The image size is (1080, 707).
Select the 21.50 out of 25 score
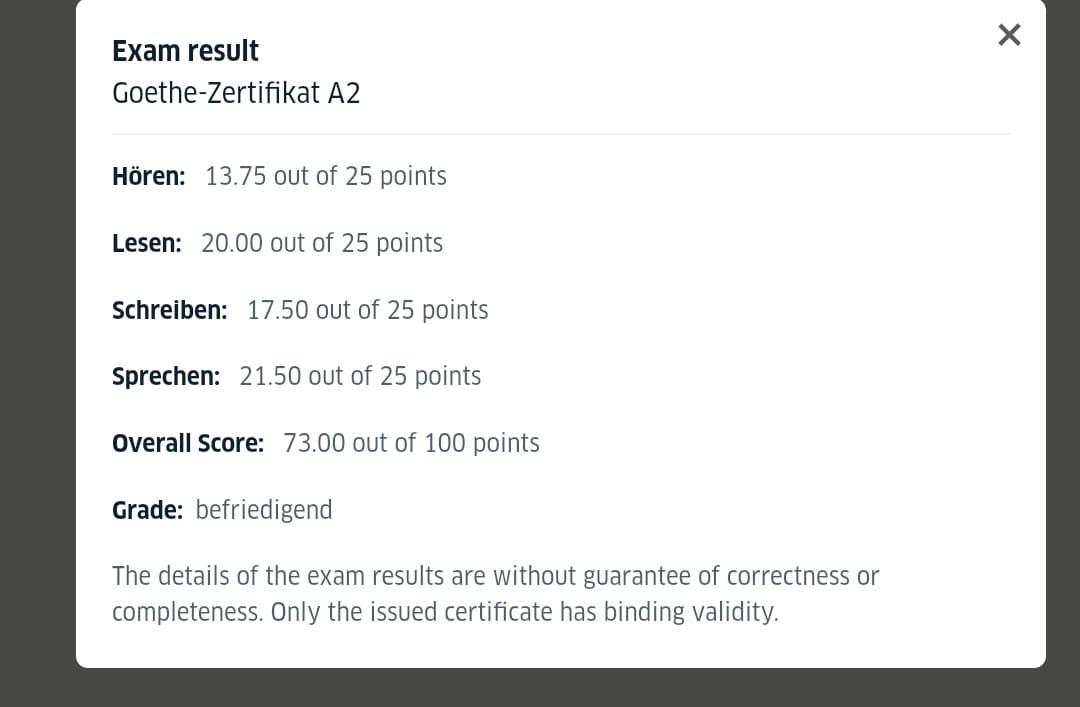pos(360,376)
